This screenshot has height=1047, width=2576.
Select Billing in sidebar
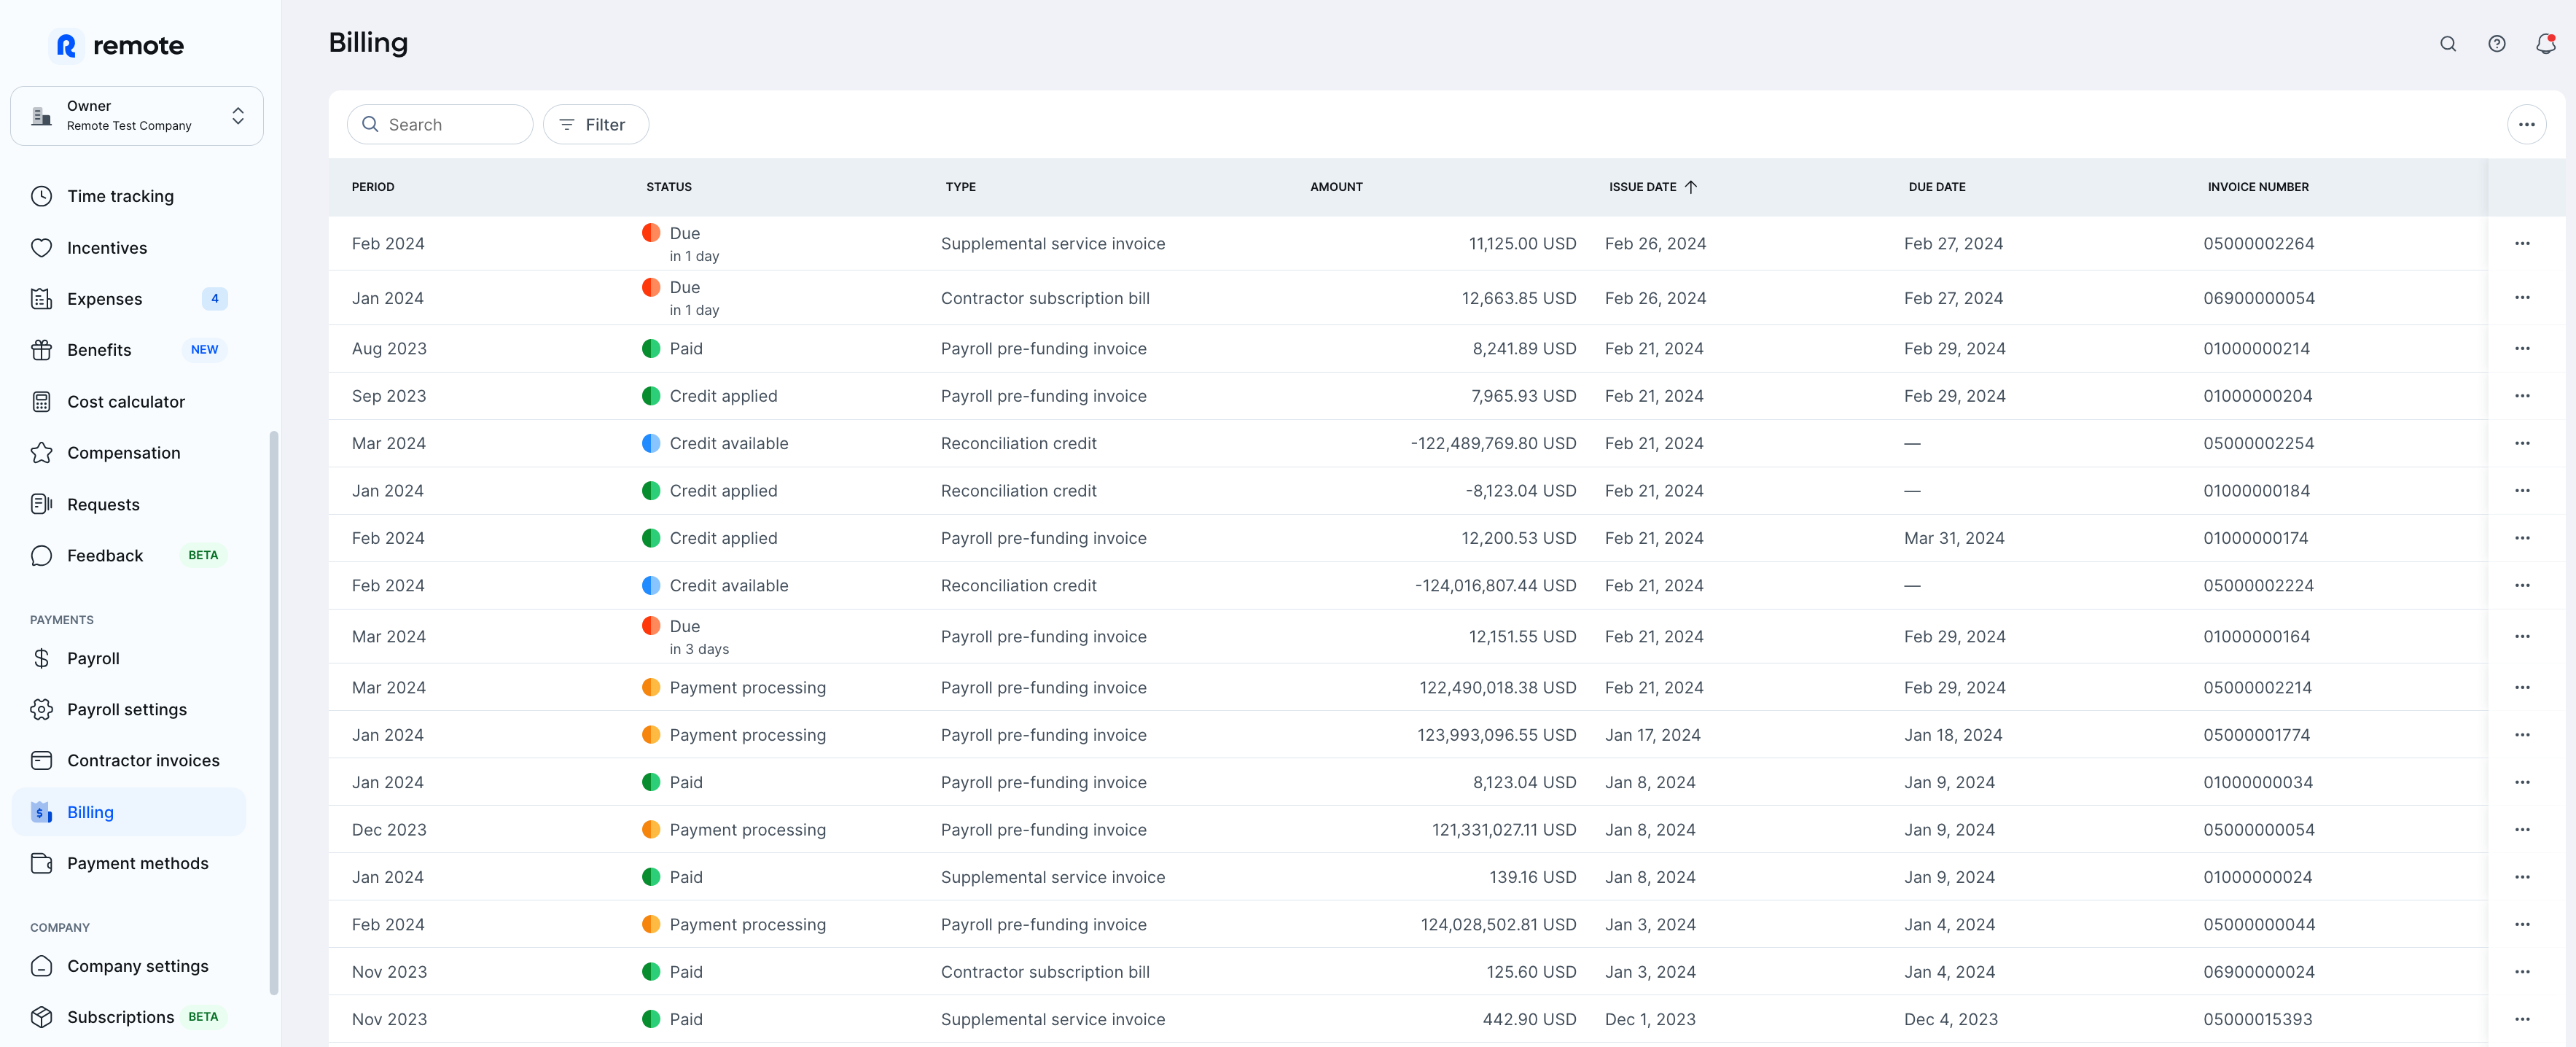click(129, 812)
